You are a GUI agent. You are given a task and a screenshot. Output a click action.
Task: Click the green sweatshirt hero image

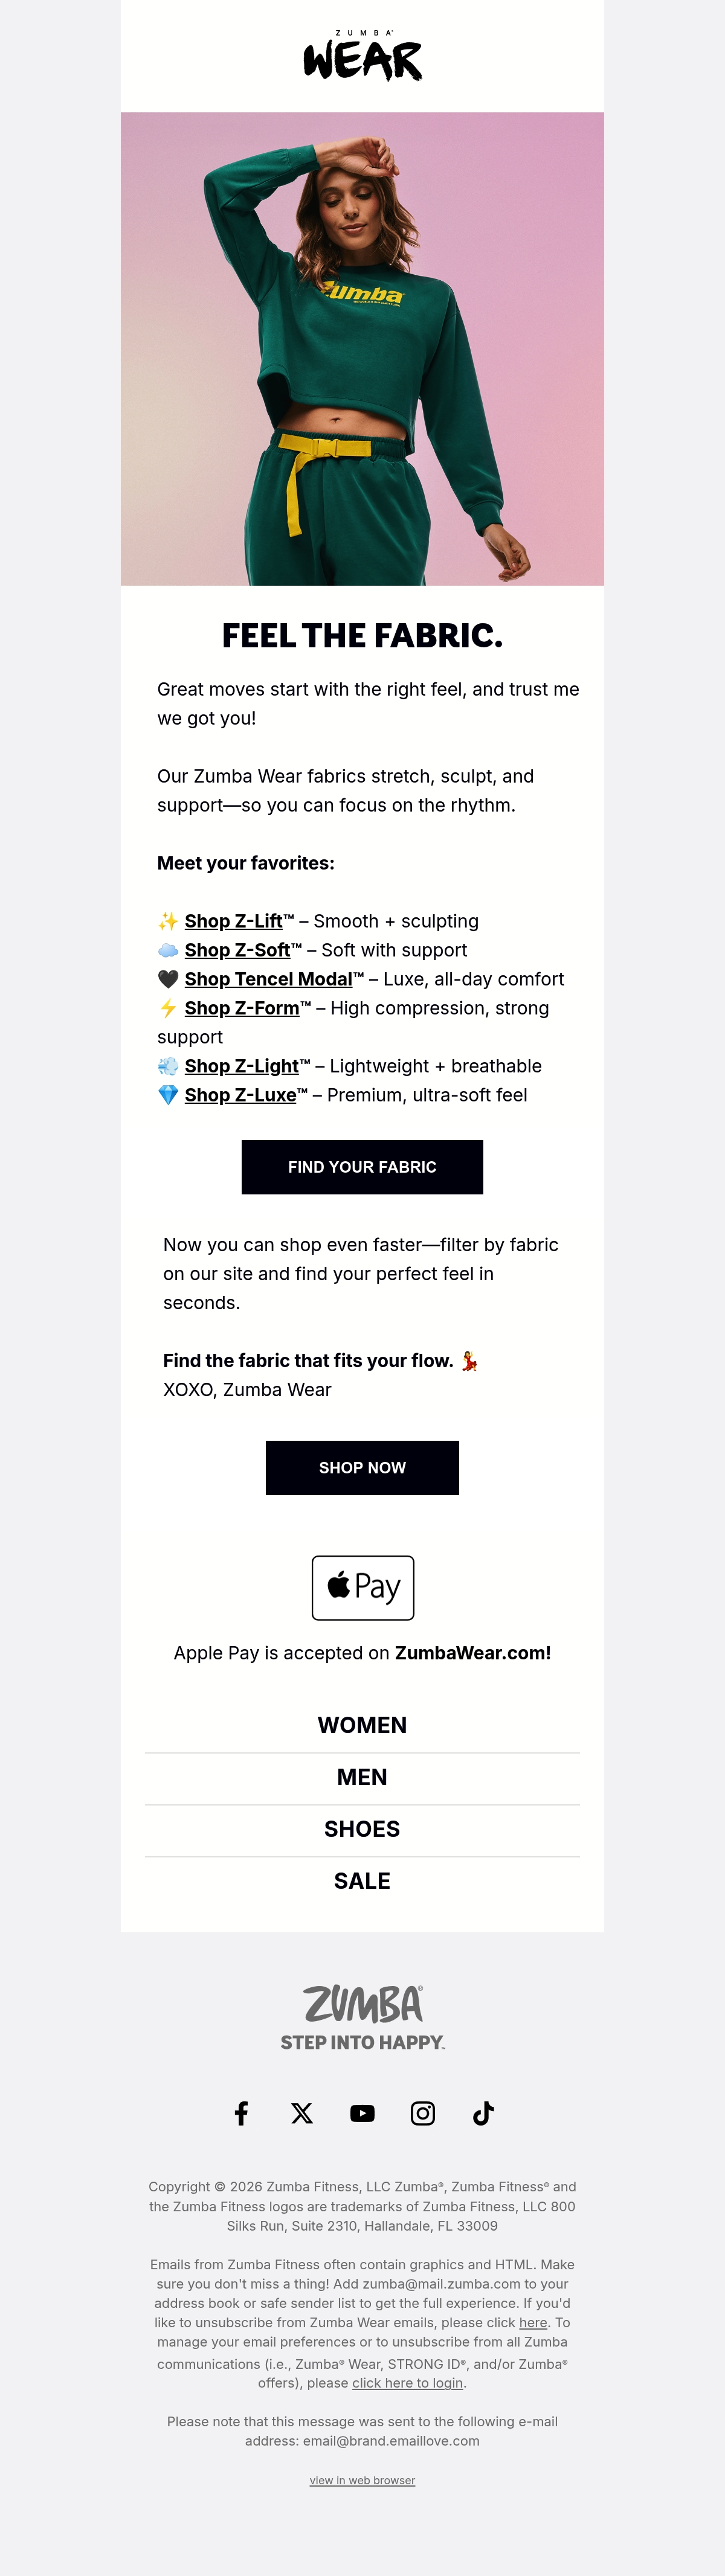(362, 349)
